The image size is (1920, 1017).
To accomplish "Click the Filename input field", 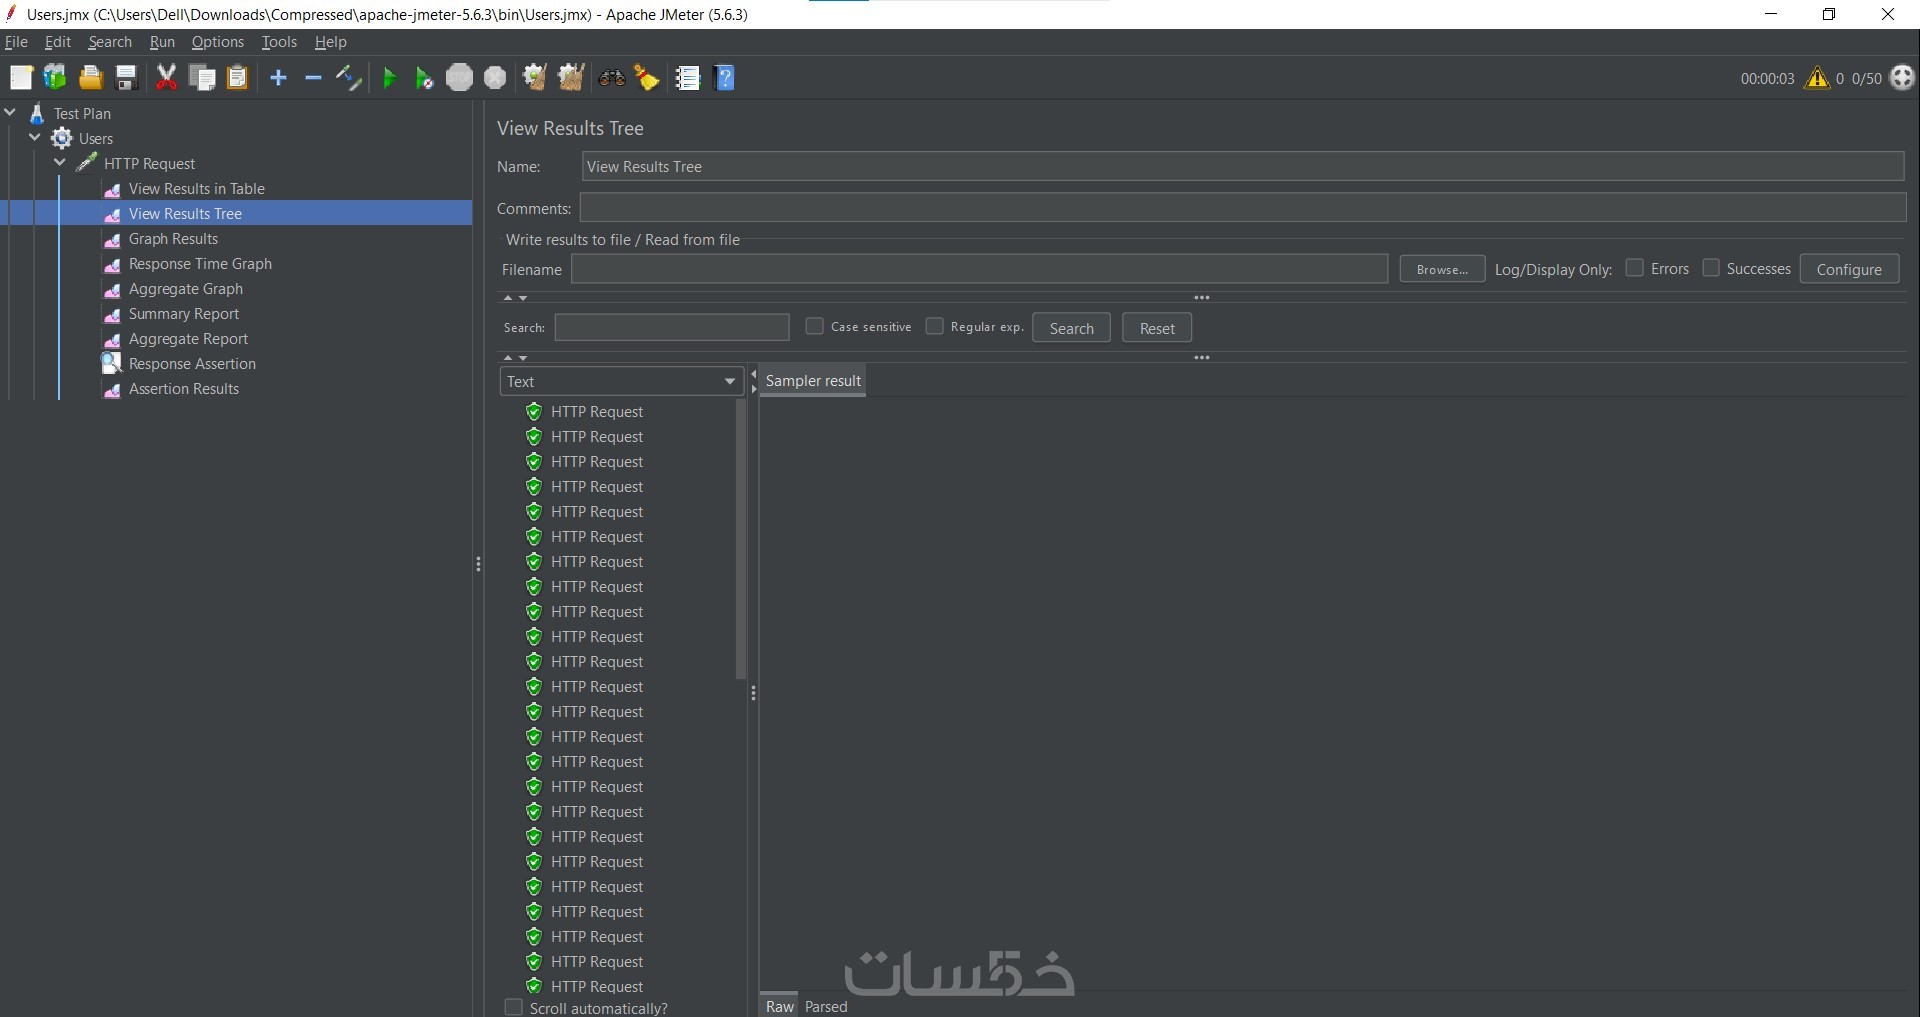I will pyautogui.click(x=979, y=269).
